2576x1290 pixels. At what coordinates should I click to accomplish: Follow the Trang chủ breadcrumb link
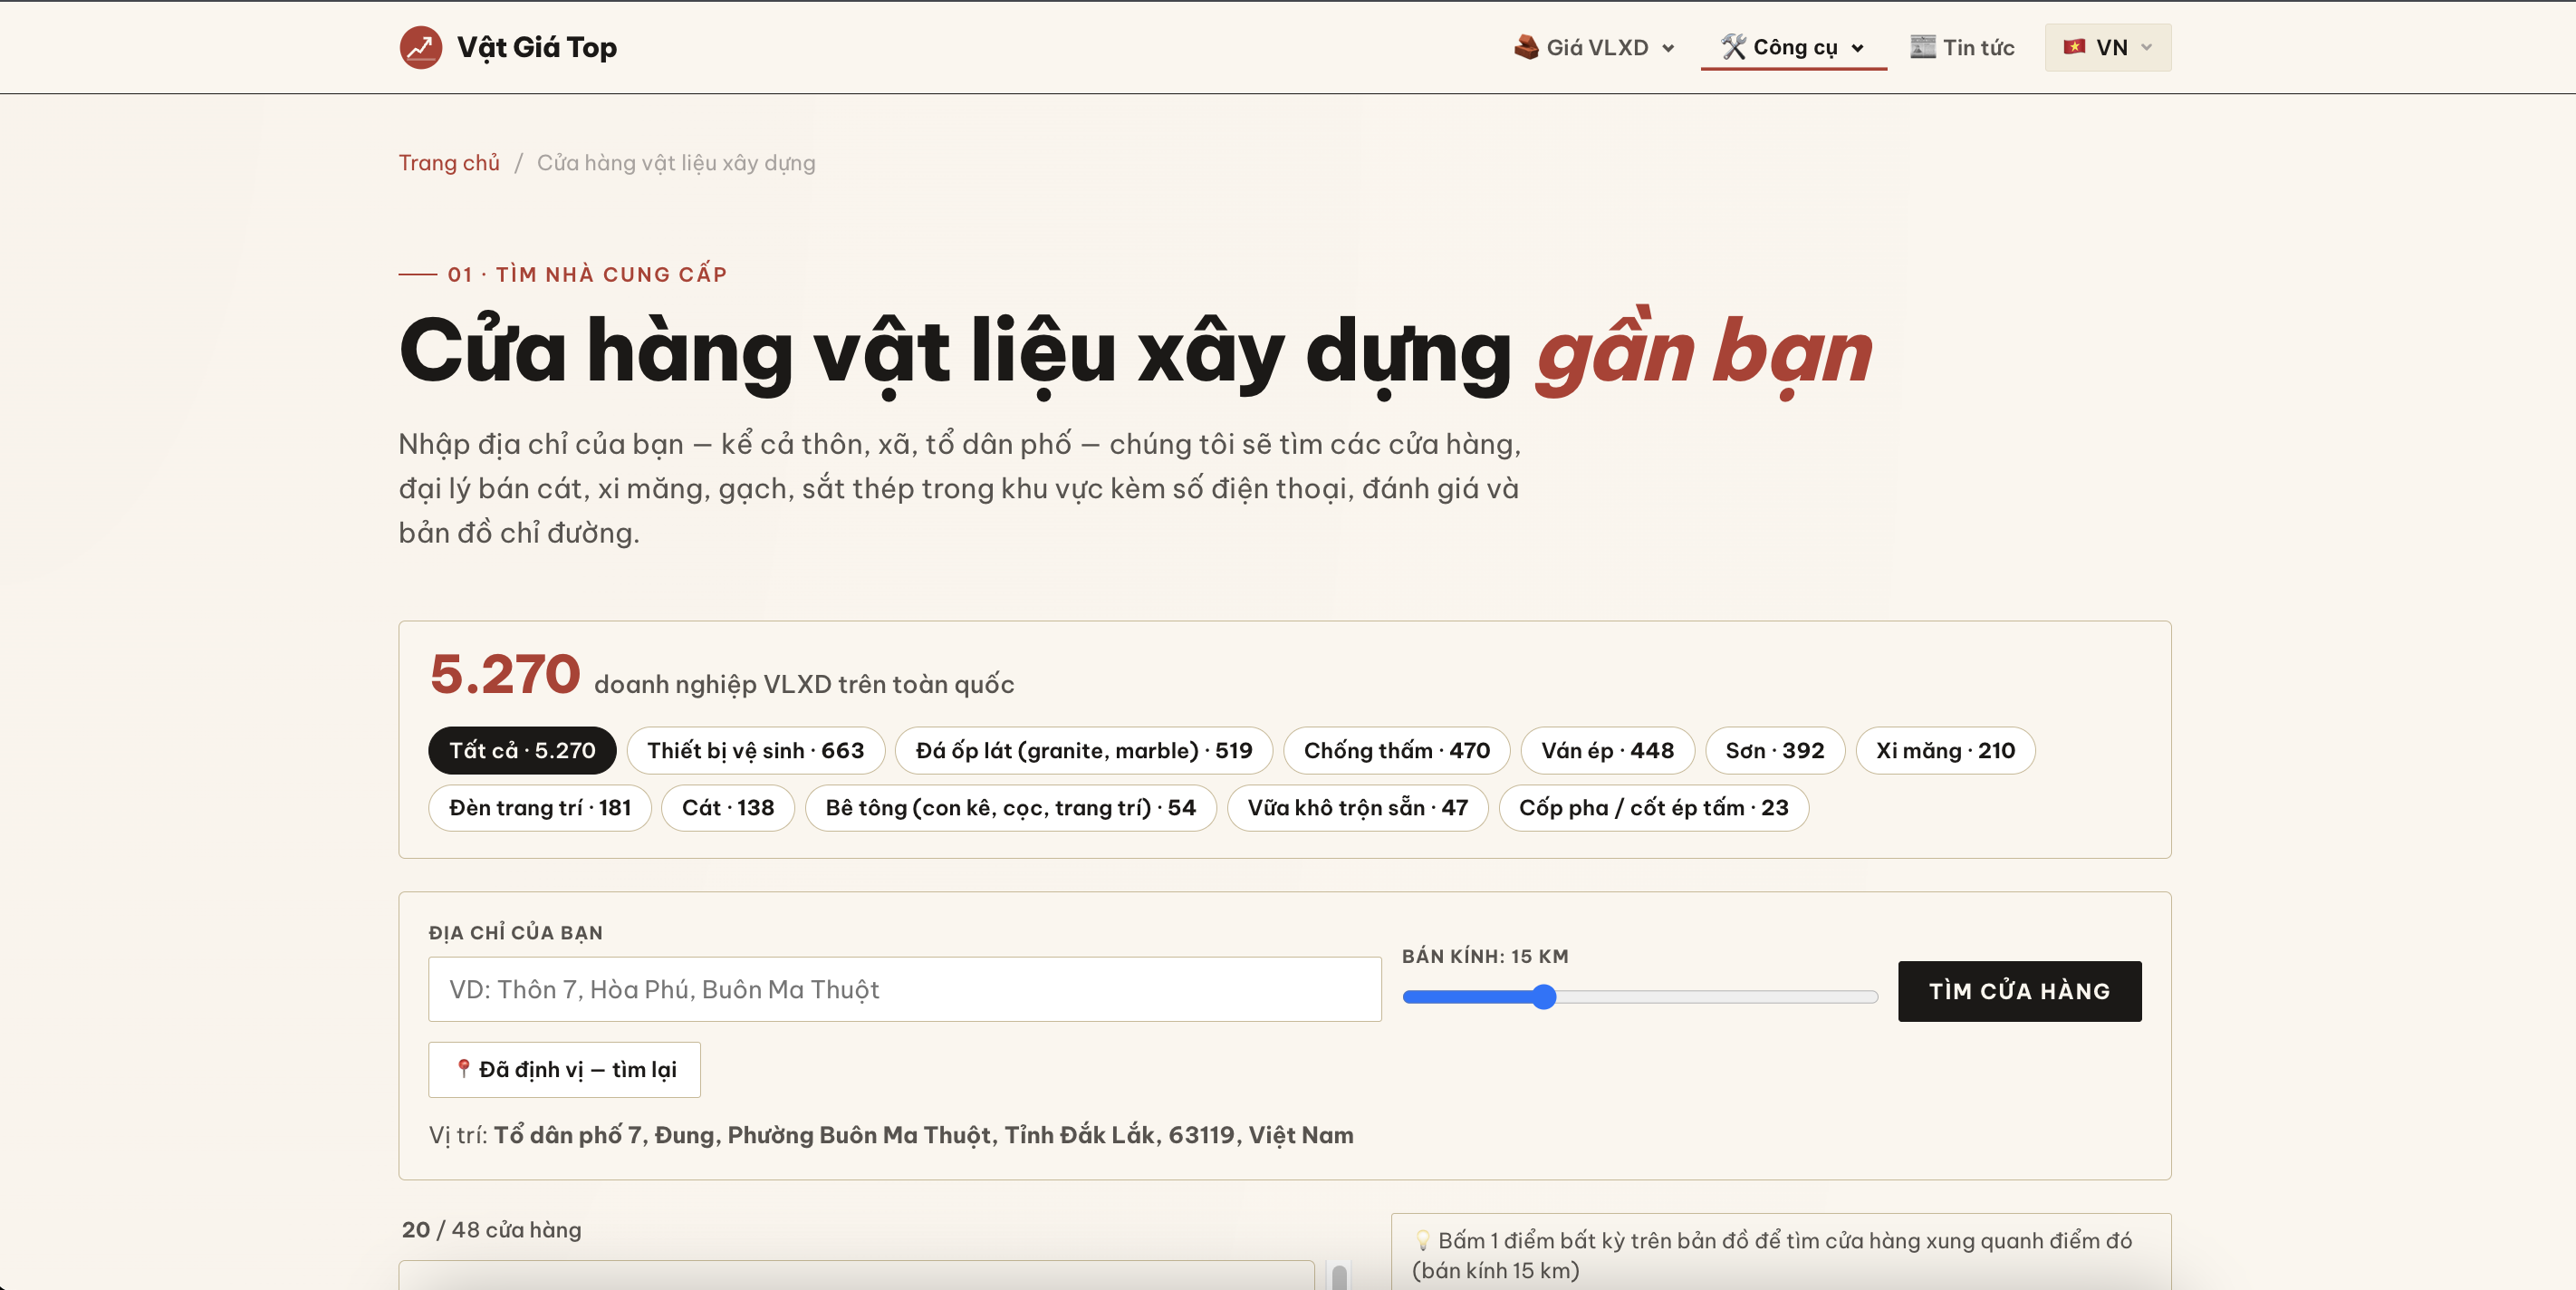coord(449,162)
